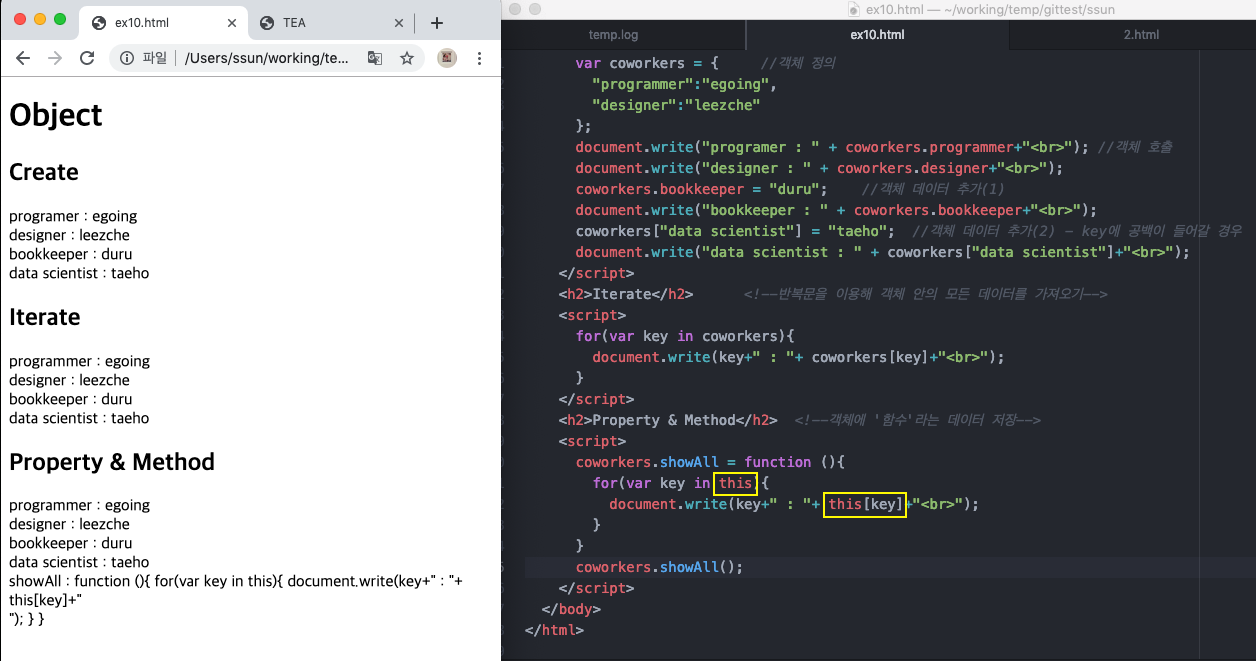This screenshot has width=1256, height=661.
Task: Click the '</body>' closing tag
Action: (x=571, y=609)
